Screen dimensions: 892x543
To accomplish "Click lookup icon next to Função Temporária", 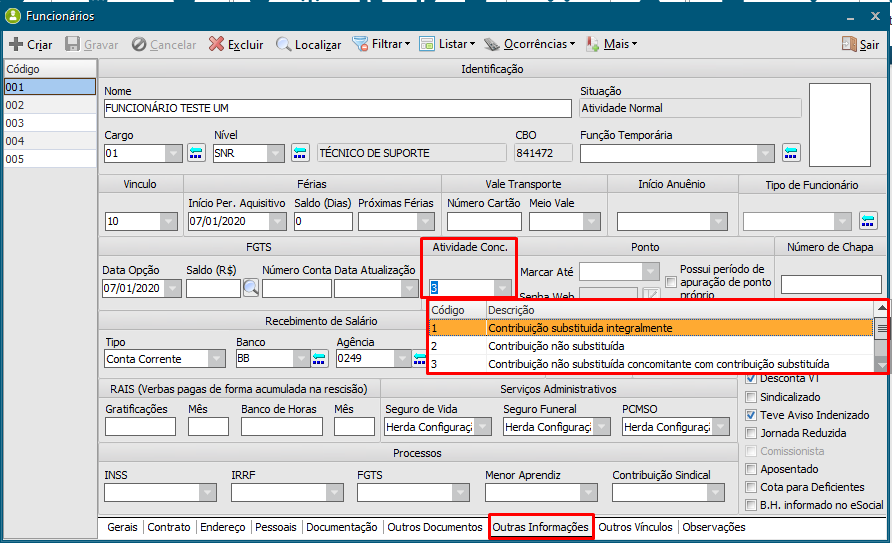I will click(x=791, y=153).
